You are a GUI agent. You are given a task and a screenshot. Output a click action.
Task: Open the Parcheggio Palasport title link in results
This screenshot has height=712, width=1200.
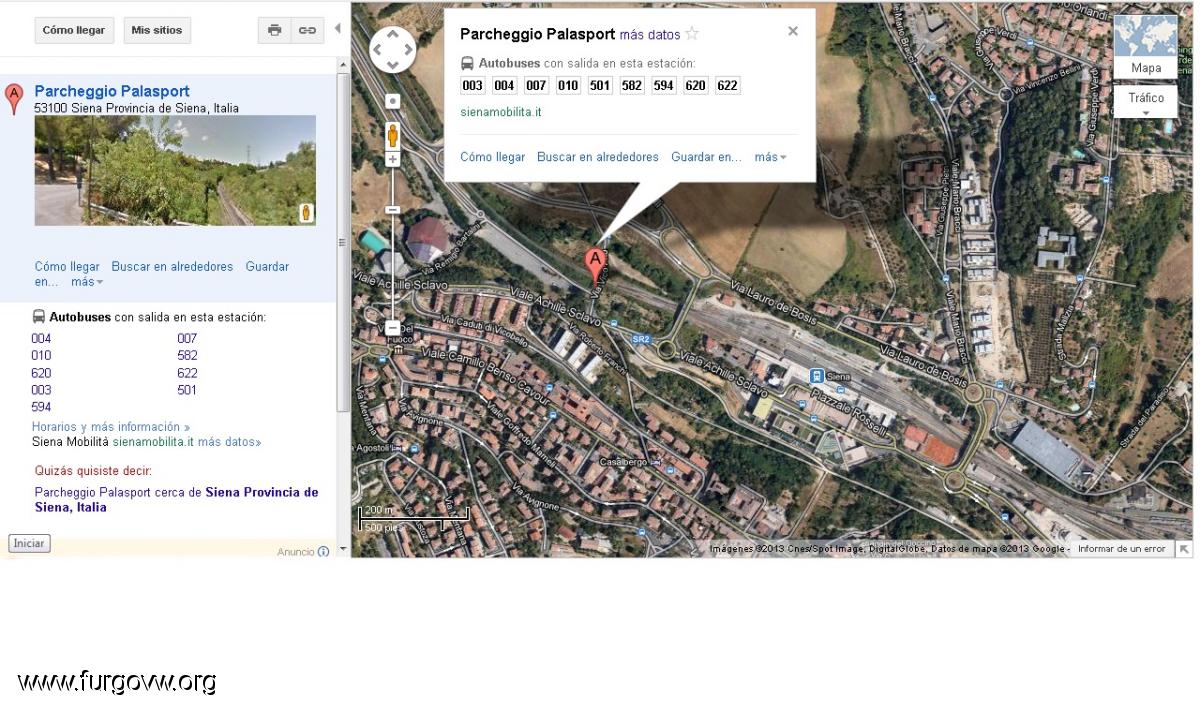tap(112, 91)
